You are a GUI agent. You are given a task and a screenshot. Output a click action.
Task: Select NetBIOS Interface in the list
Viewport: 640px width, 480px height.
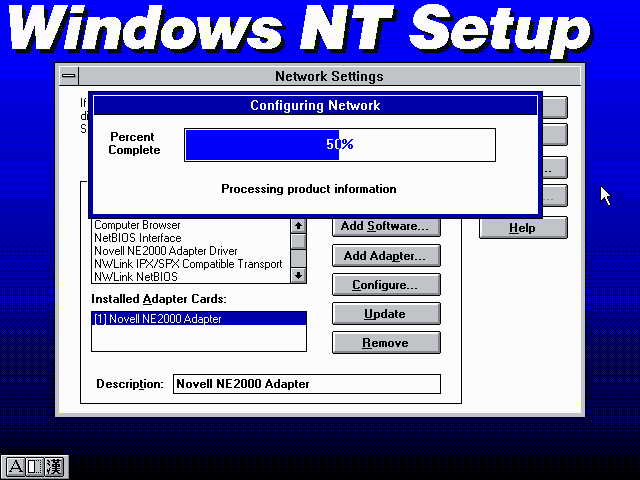(191, 238)
